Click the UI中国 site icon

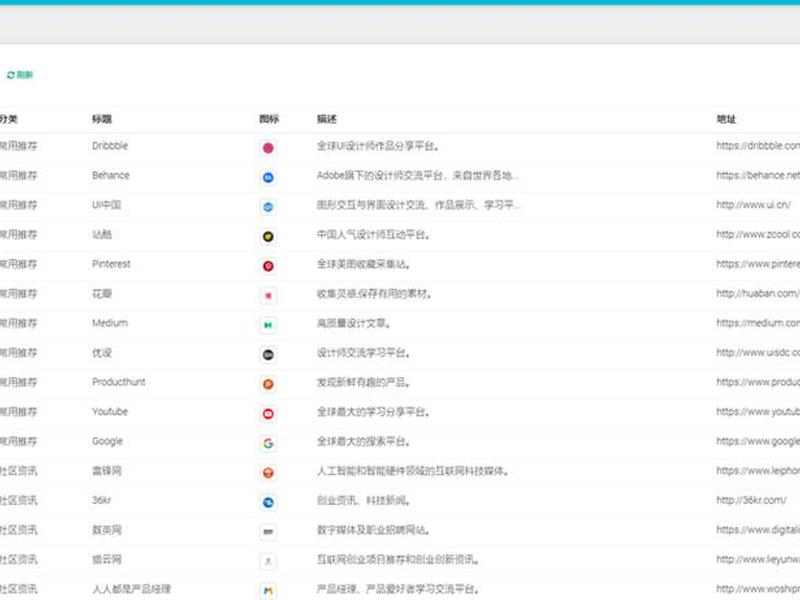tap(268, 207)
